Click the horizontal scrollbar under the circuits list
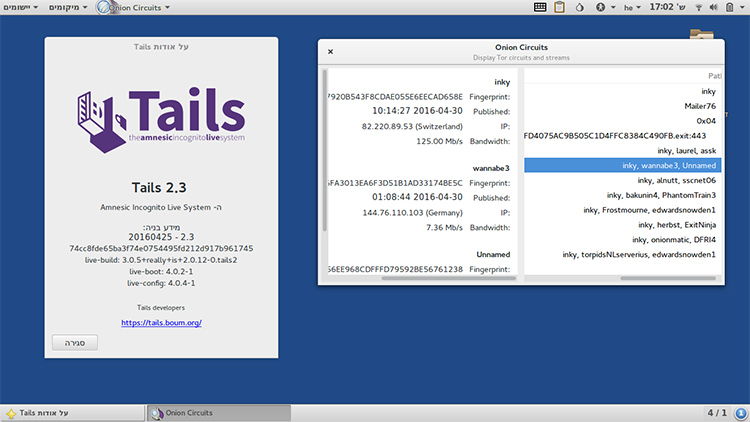 click(x=668, y=278)
